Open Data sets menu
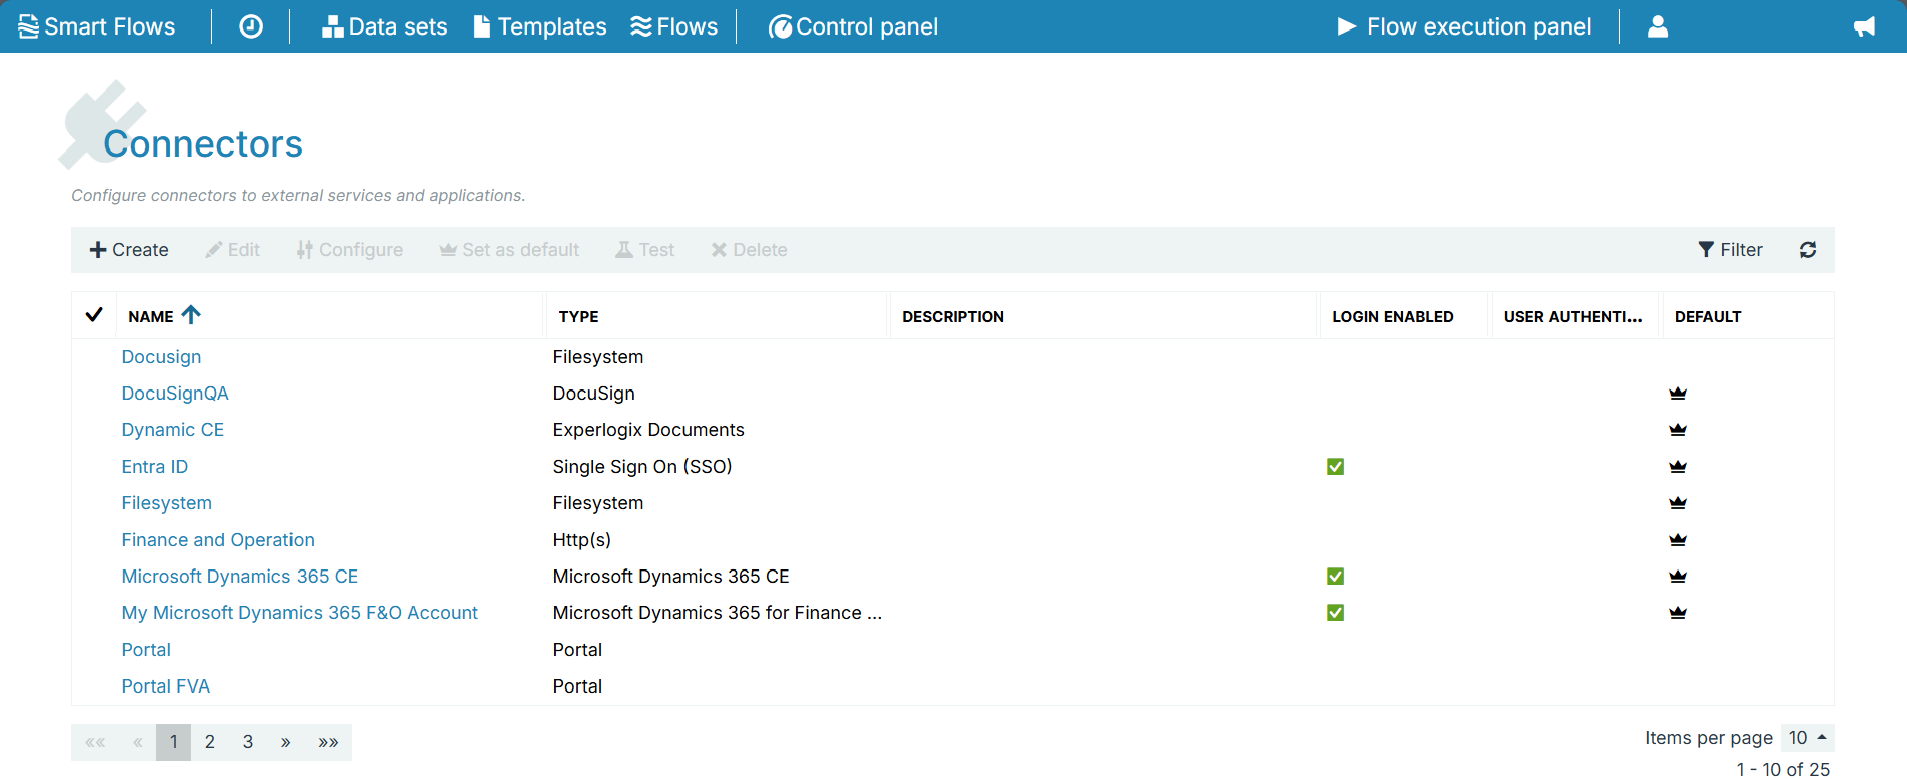1907x779 pixels. tap(385, 27)
